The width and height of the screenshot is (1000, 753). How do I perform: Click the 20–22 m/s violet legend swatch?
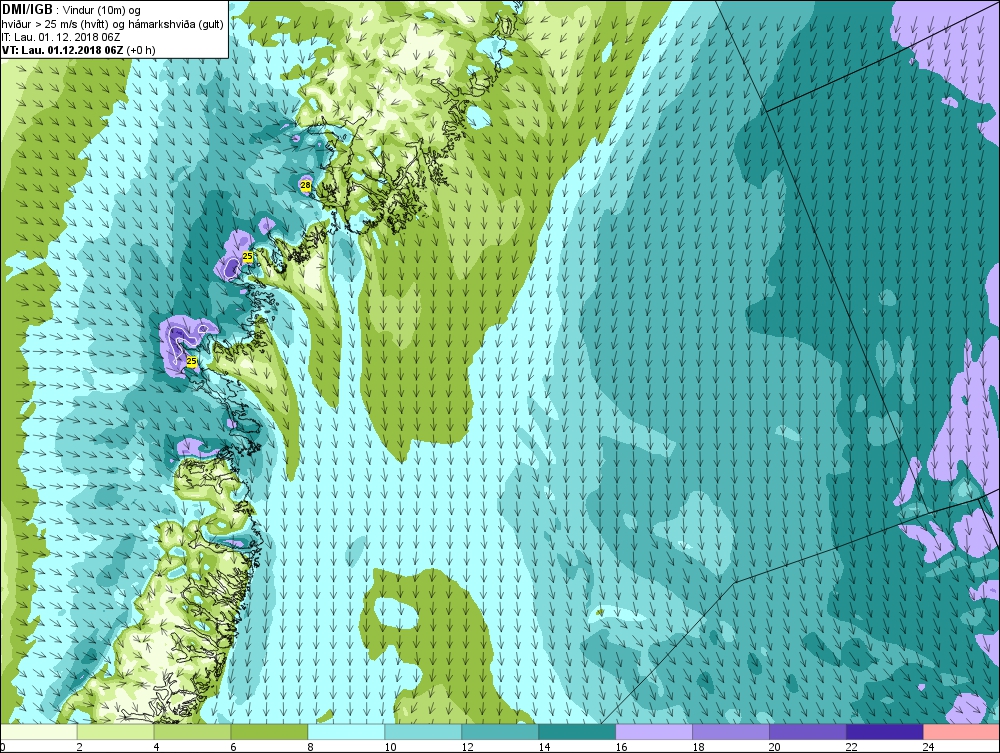coord(807,732)
